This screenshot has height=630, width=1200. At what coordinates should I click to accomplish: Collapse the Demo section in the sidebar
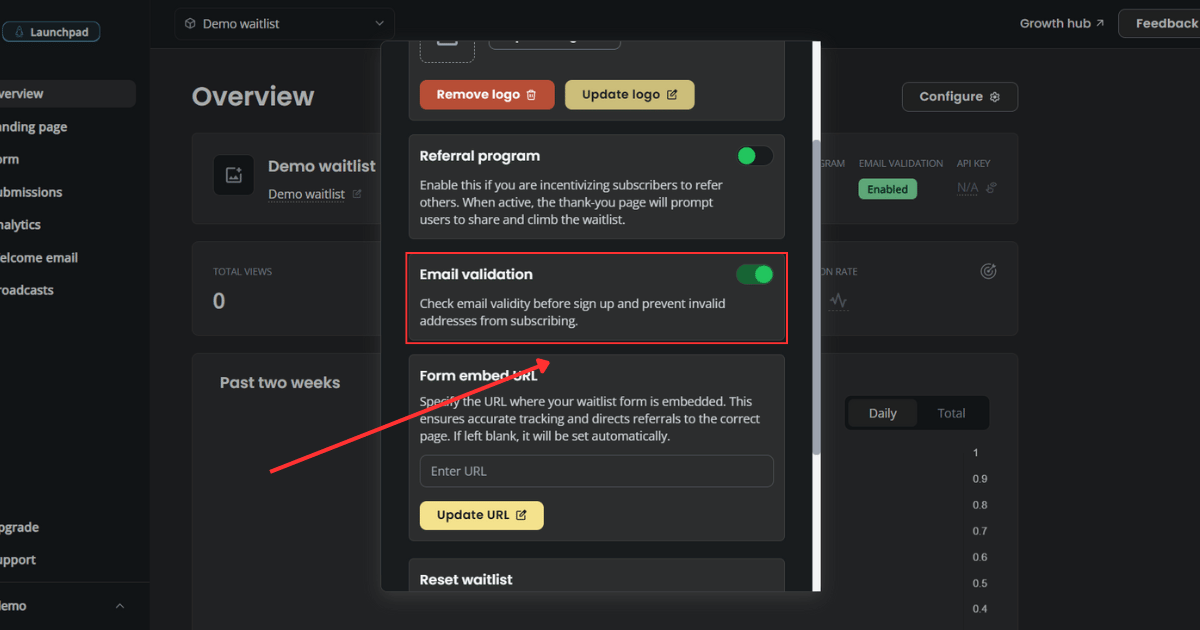pos(119,605)
